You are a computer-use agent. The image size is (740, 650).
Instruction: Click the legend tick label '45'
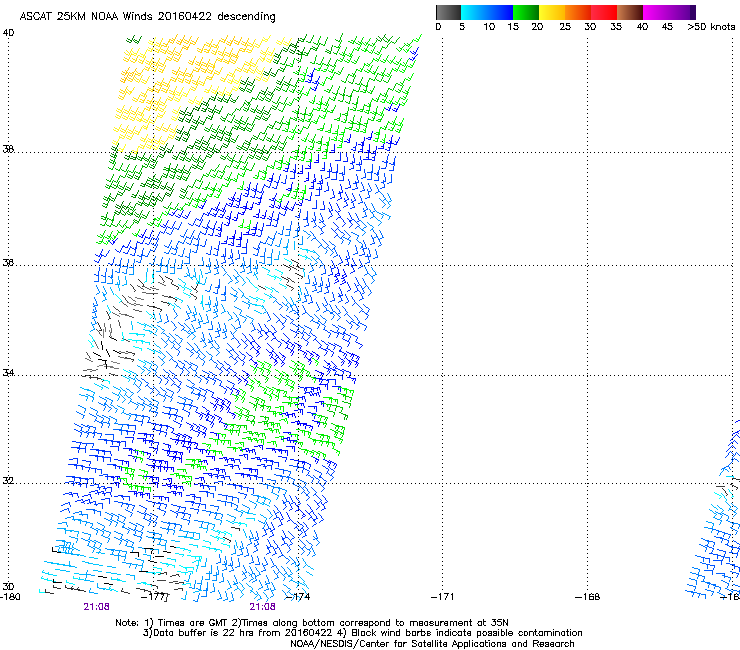click(667, 27)
